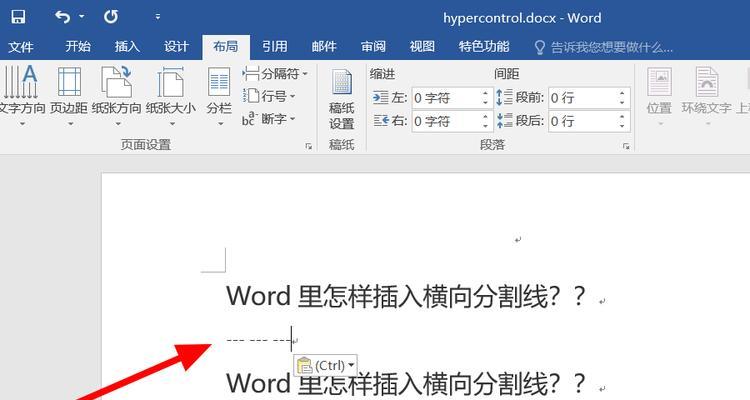Click the 段前 spacing before icon
This screenshot has height=400, width=750.
point(504,97)
